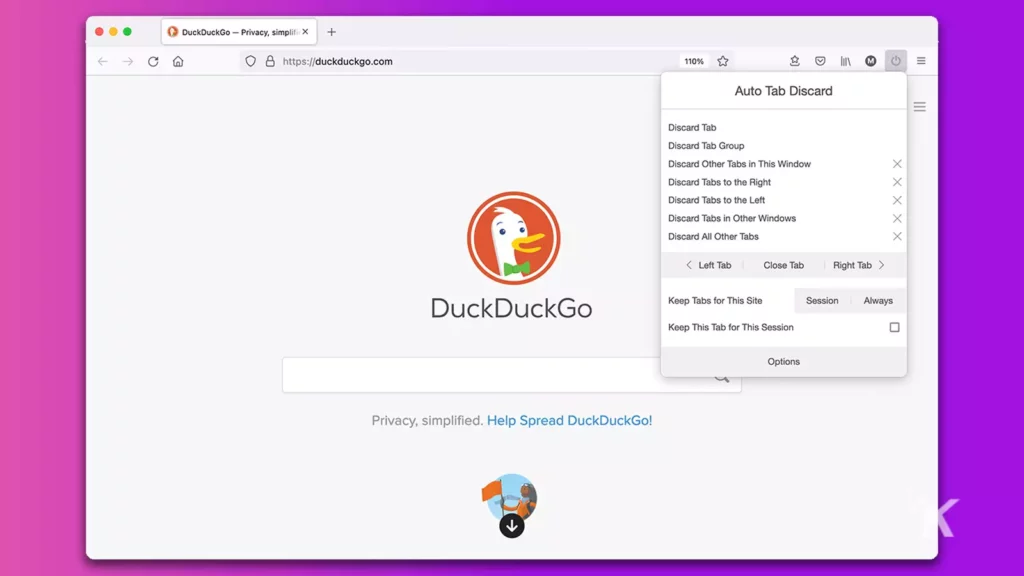1024x576 pixels.
Task: Enable Keep This Tab for This Session checkbox
Action: pyautogui.click(x=895, y=327)
